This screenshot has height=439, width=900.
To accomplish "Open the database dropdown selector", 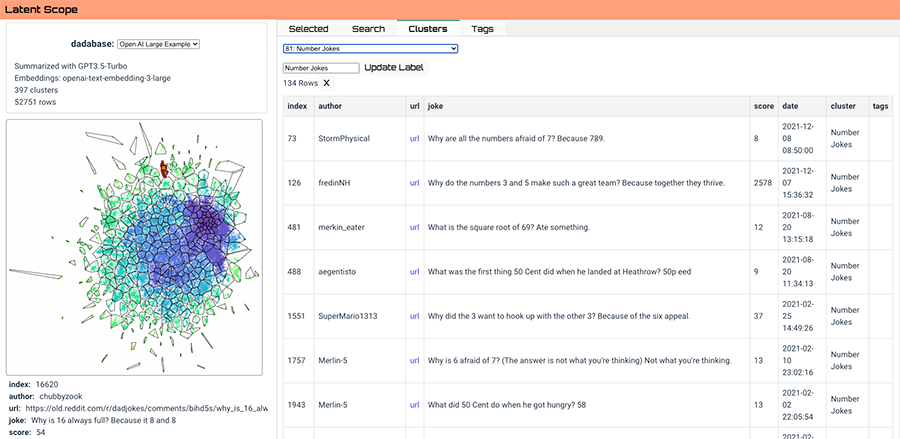I will tap(158, 44).
